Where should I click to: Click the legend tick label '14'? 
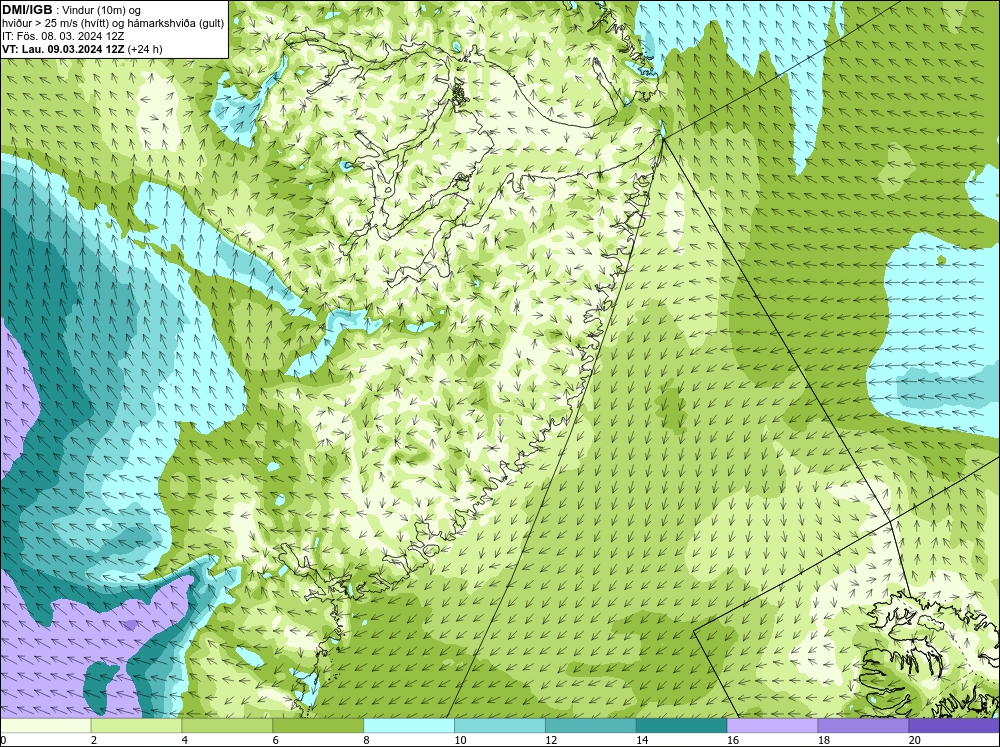(x=642, y=740)
